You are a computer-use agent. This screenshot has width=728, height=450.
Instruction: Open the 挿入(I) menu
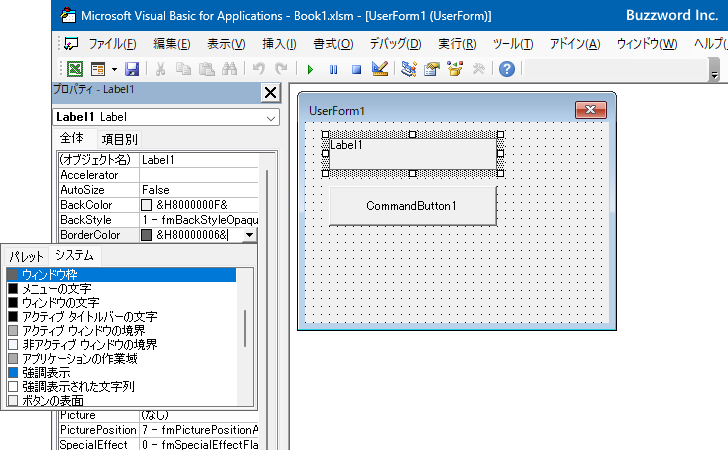[279, 44]
